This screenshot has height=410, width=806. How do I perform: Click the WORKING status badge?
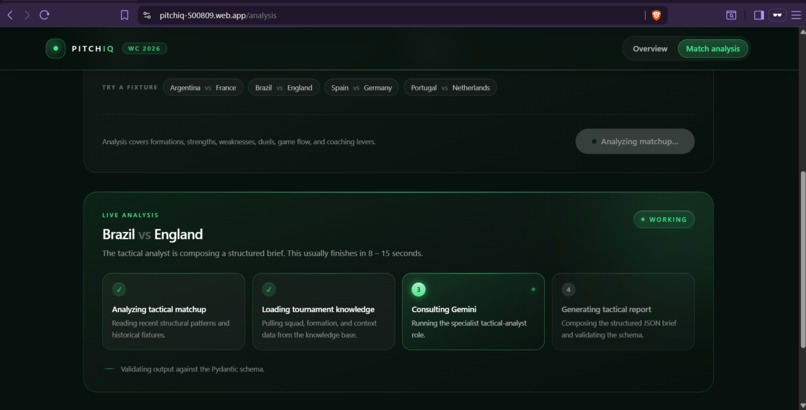(x=664, y=219)
